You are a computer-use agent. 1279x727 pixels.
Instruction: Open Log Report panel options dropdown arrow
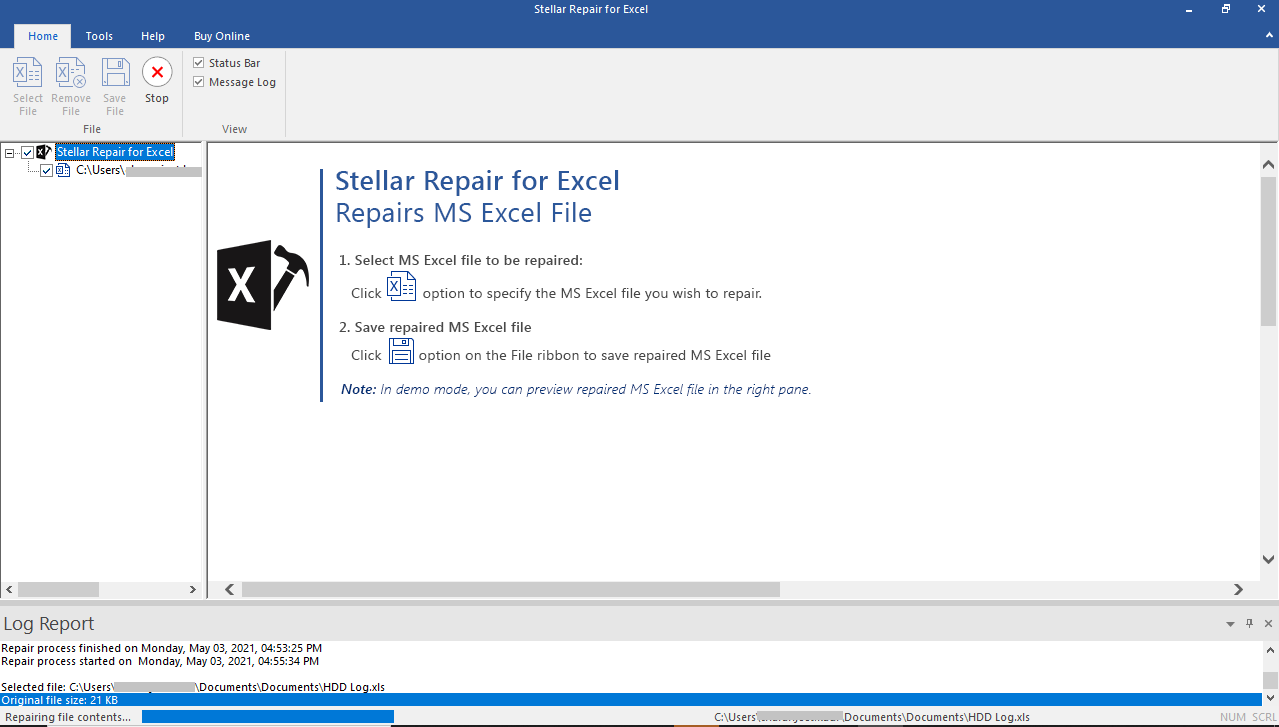click(x=1230, y=624)
